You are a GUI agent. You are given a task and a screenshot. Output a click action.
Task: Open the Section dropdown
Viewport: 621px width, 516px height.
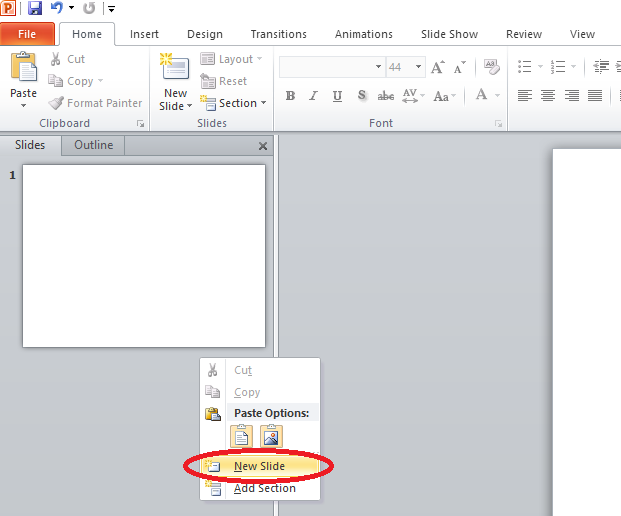point(235,103)
